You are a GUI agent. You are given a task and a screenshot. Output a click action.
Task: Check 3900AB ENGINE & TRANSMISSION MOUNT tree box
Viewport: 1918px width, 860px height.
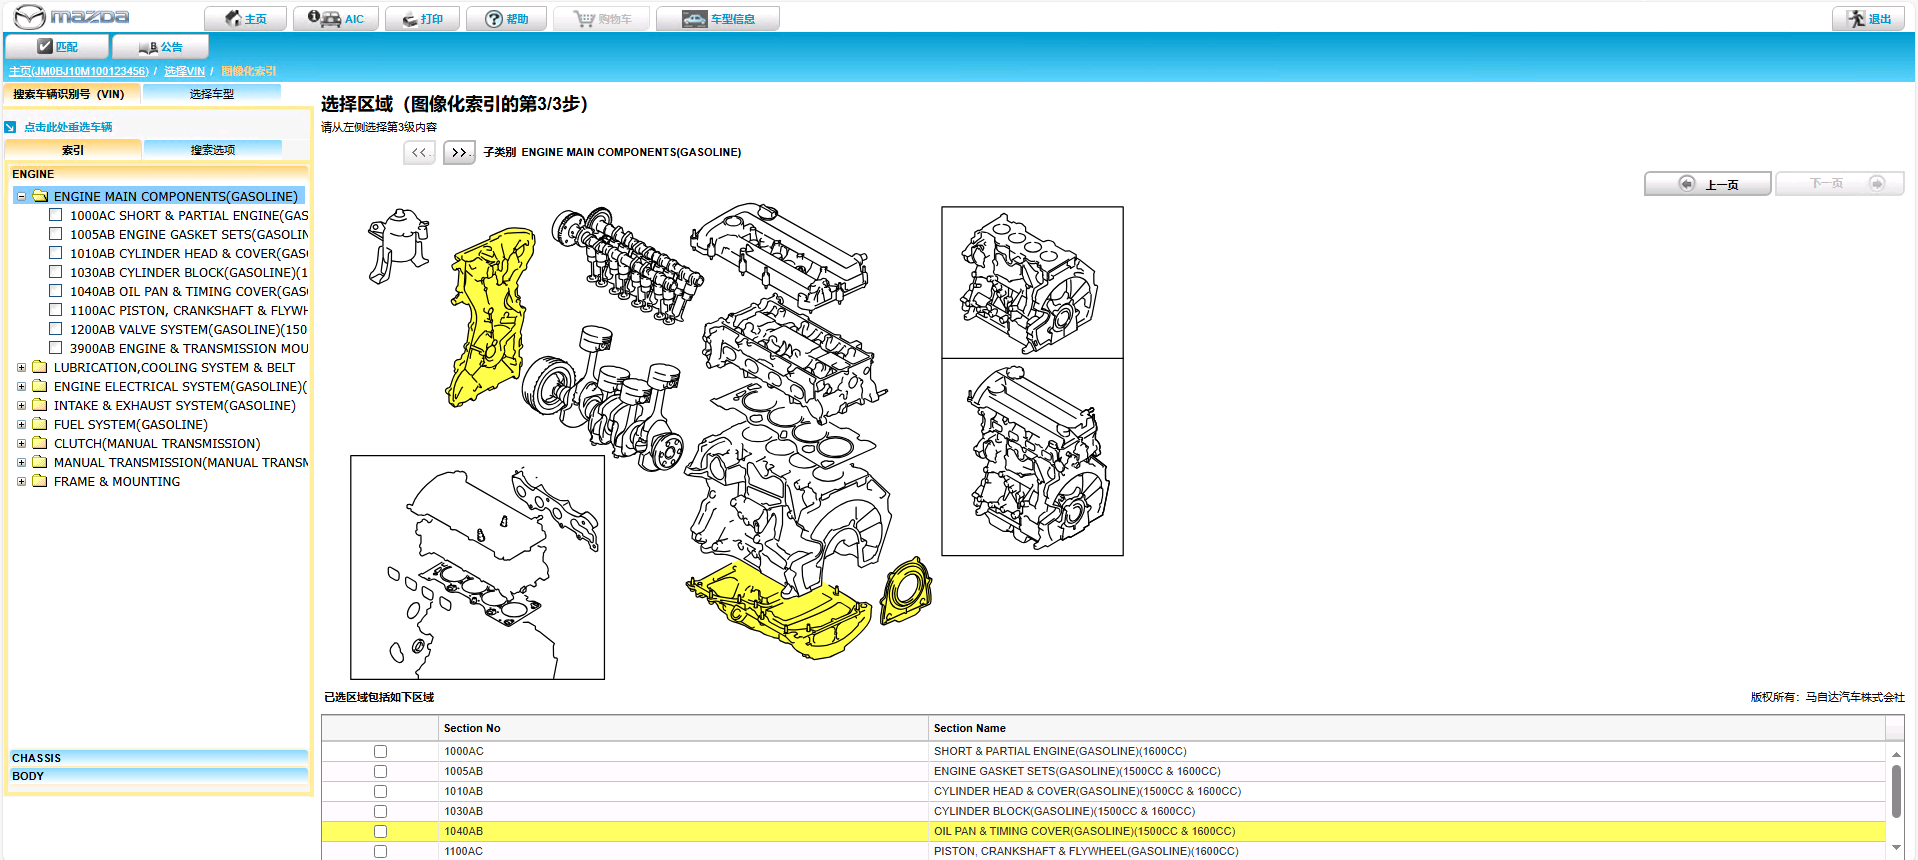pos(56,348)
